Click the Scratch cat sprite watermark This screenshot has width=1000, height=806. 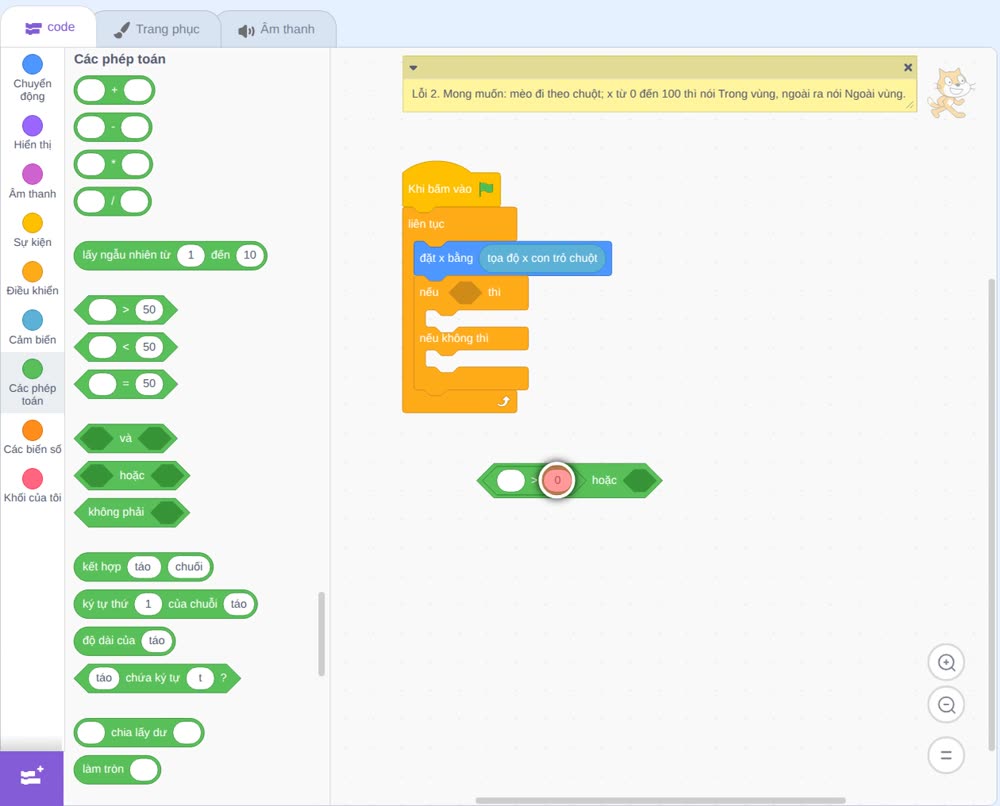(x=951, y=93)
